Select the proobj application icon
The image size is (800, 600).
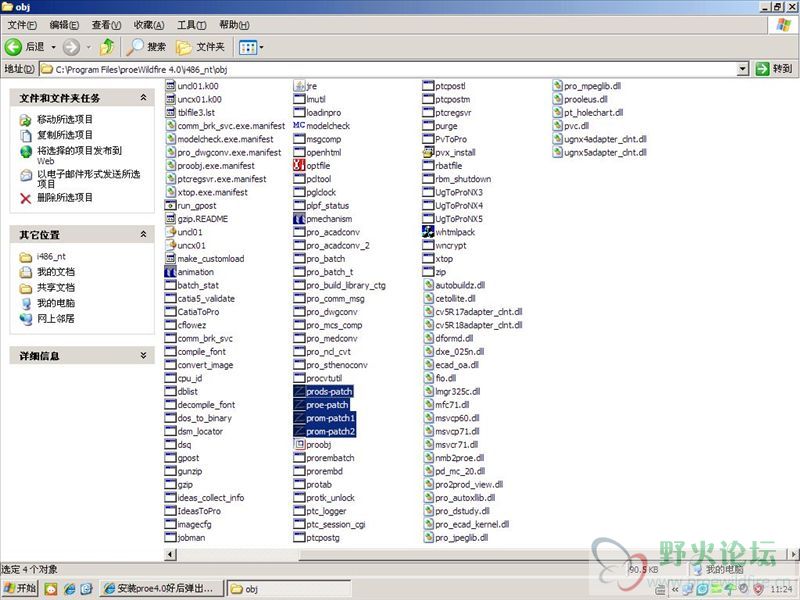(299, 444)
